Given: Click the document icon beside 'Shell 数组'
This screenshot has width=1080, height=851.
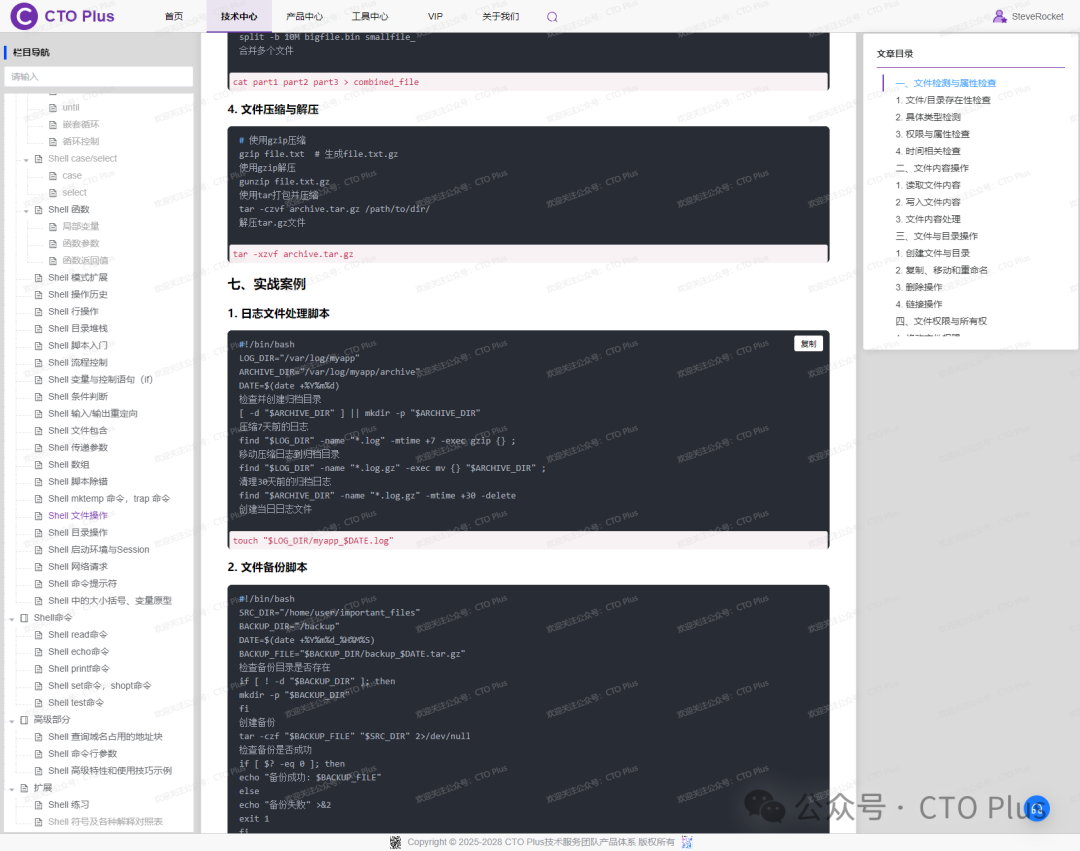Looking at the screenshot, I should pyautogui.click(x=39, y=465).
